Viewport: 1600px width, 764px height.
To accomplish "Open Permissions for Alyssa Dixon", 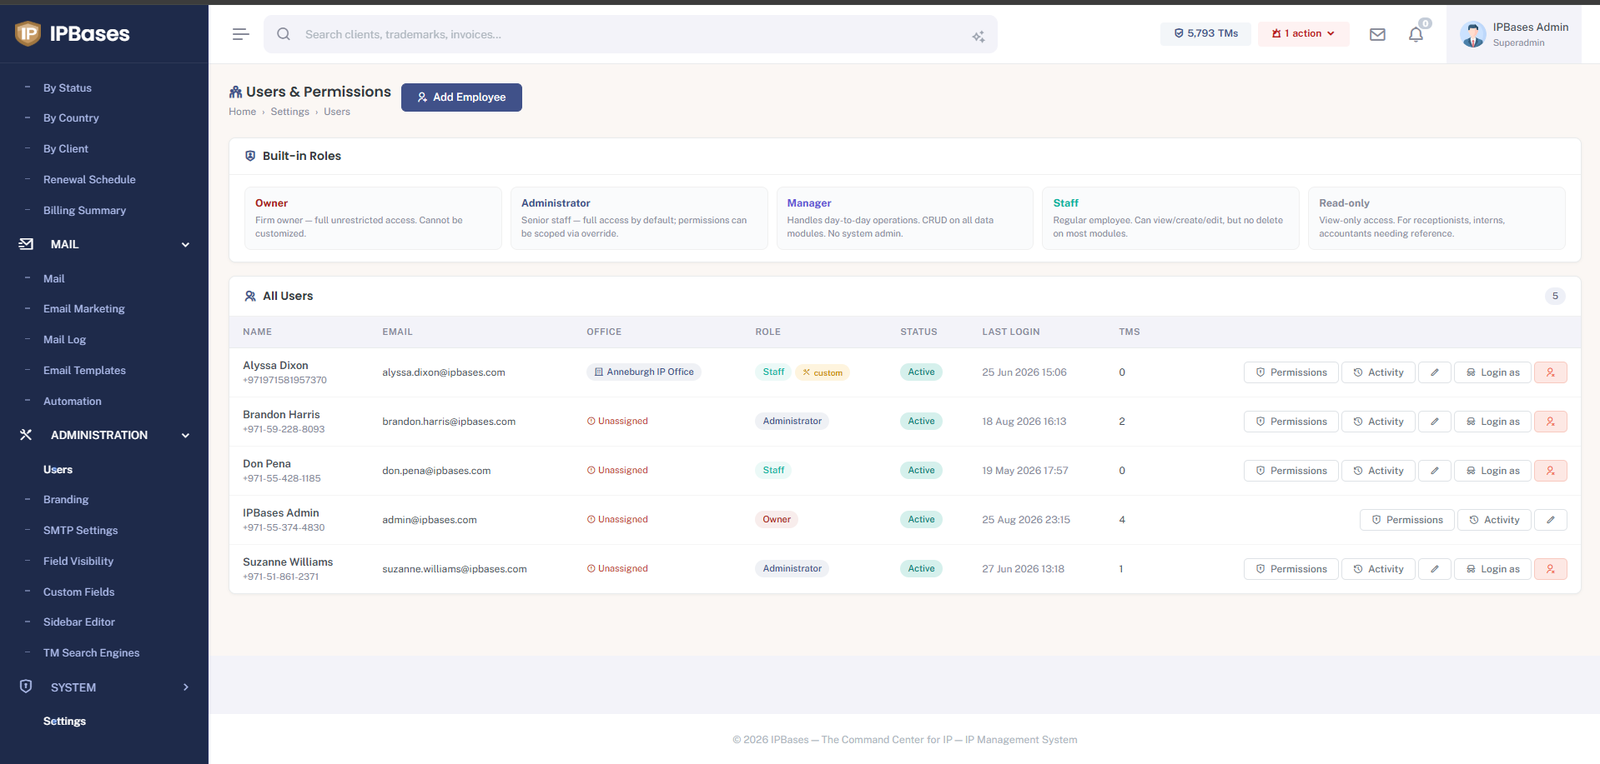I will pyautogui.click(x=1291, y=372).
